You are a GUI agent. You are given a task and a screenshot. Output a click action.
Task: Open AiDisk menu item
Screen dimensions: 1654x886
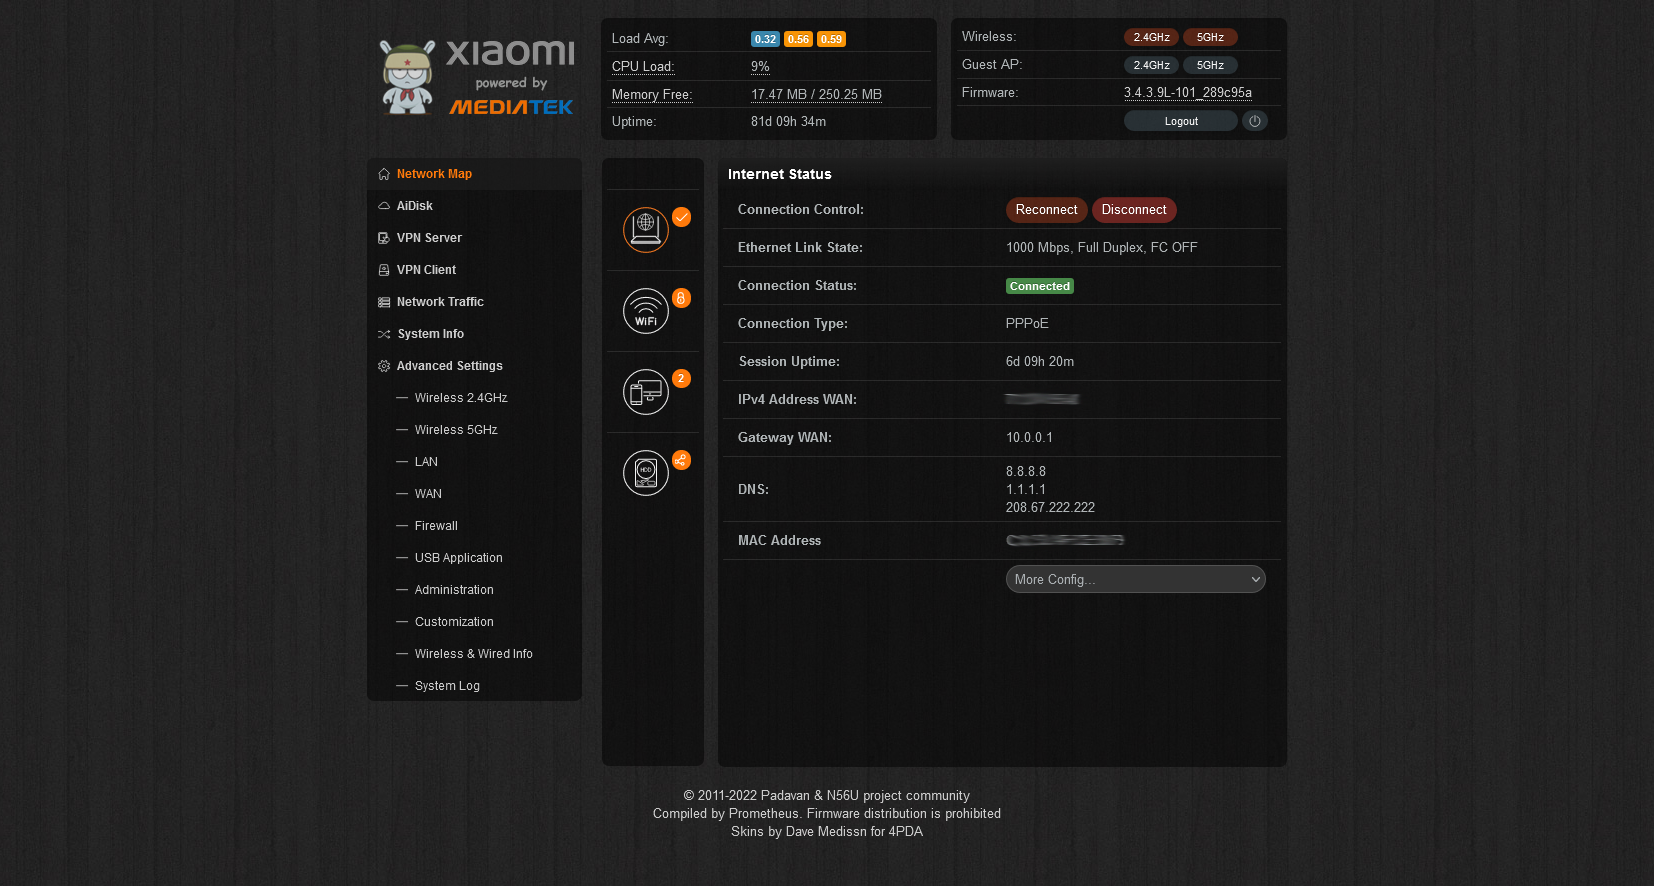click(x=474, y=206)
